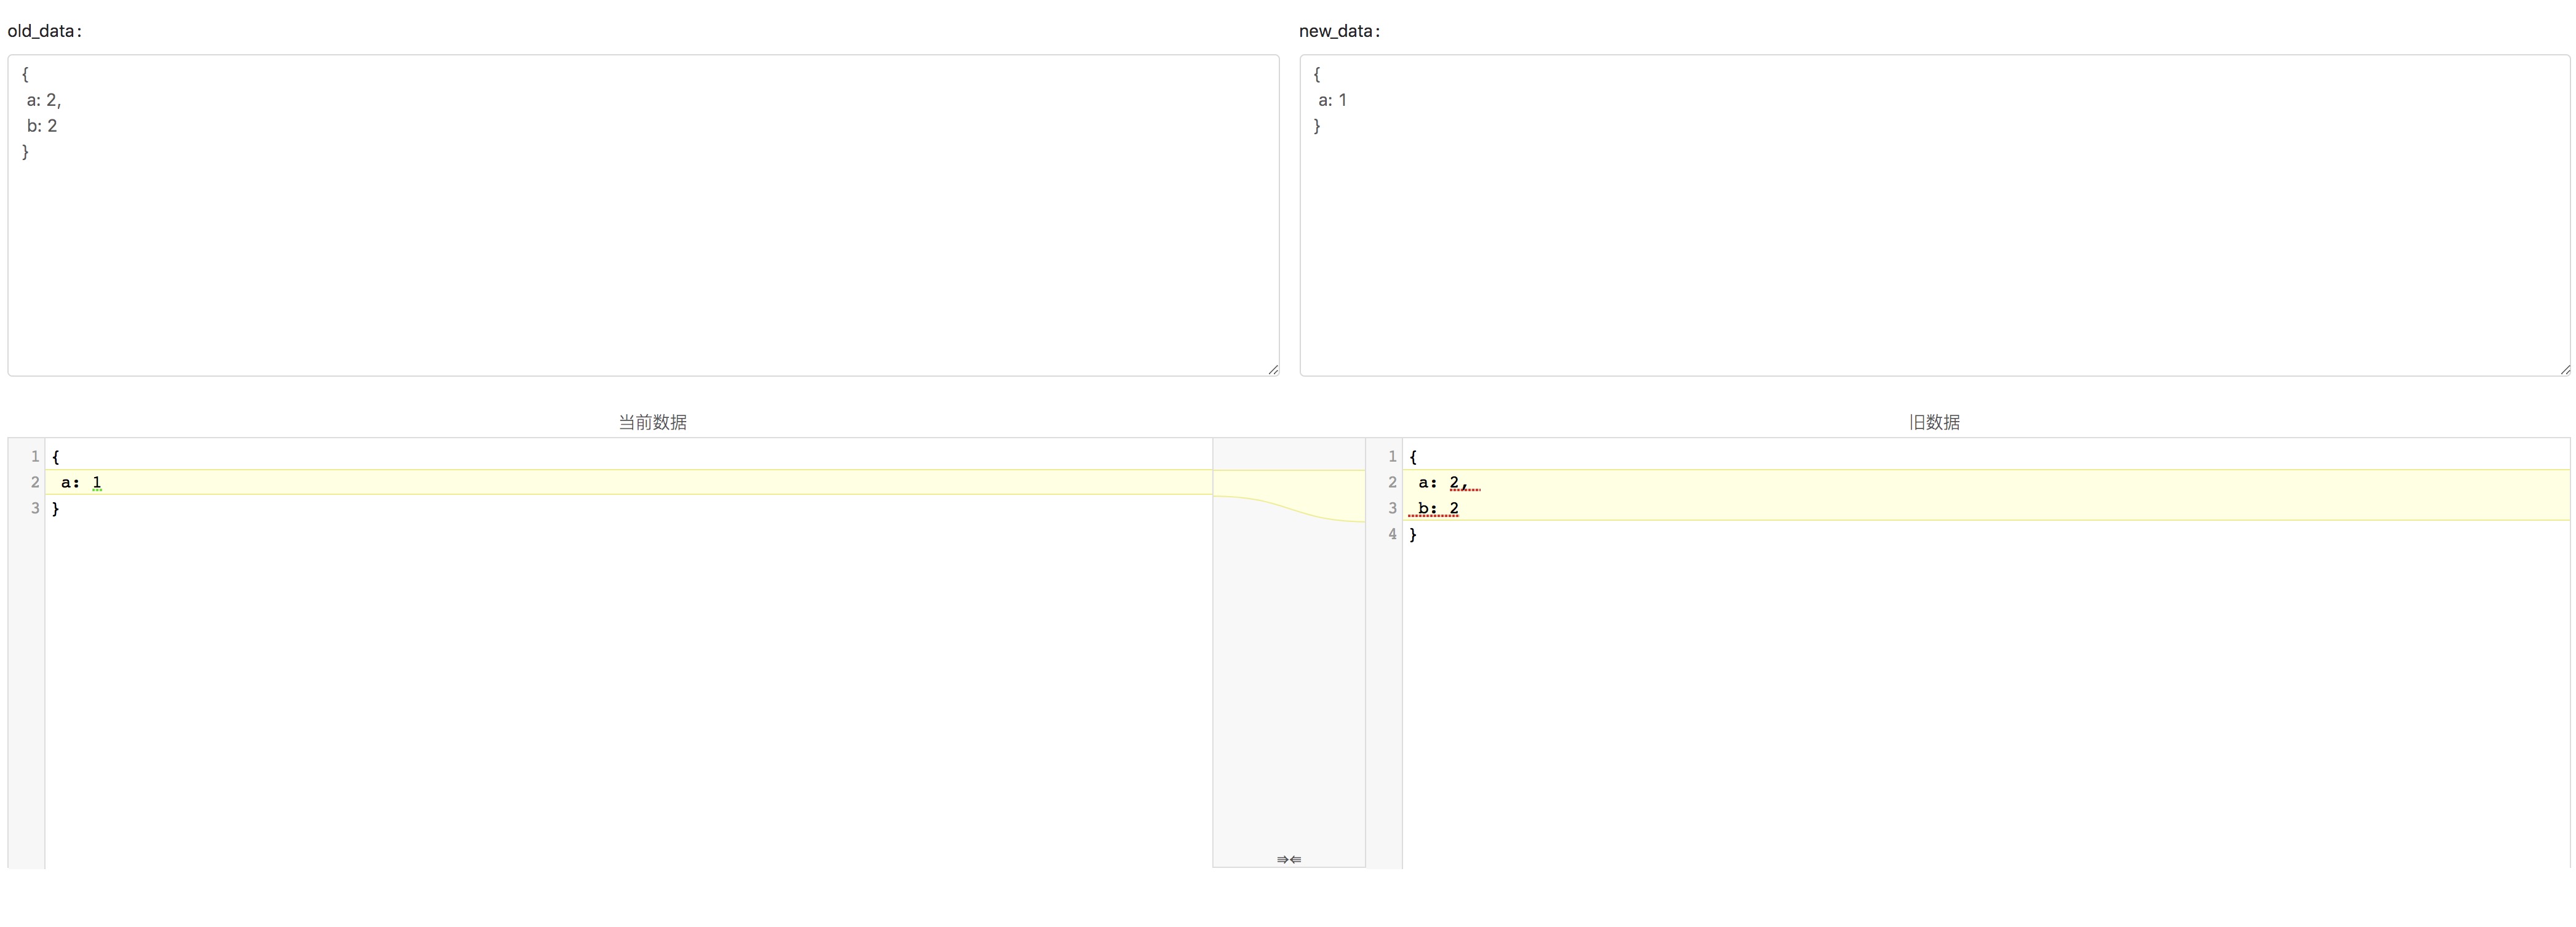Click line number 3 in left editor gutter
Screen dimensions: 2576x927
tap(35, 508)
